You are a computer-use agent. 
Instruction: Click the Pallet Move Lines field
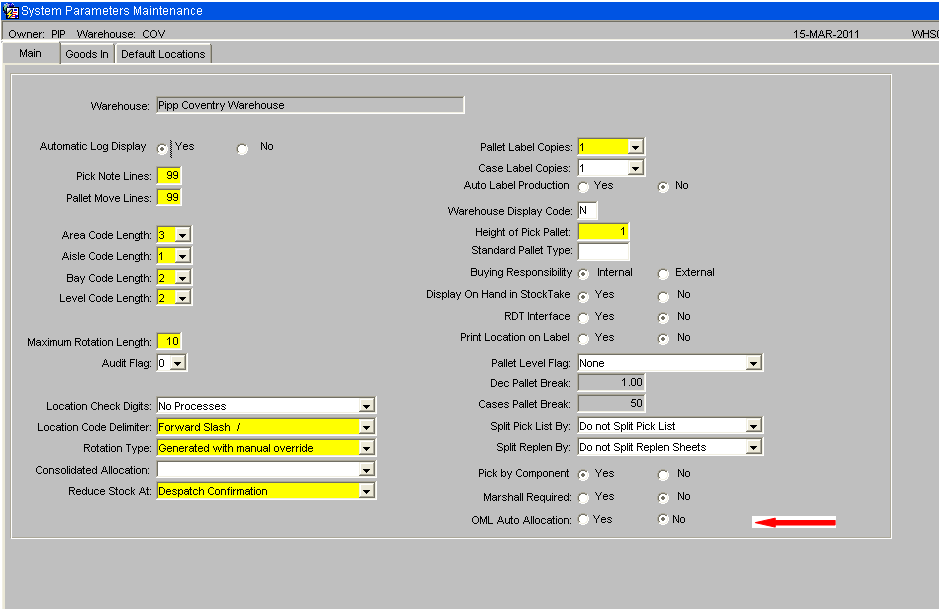(x=169, y=197)
